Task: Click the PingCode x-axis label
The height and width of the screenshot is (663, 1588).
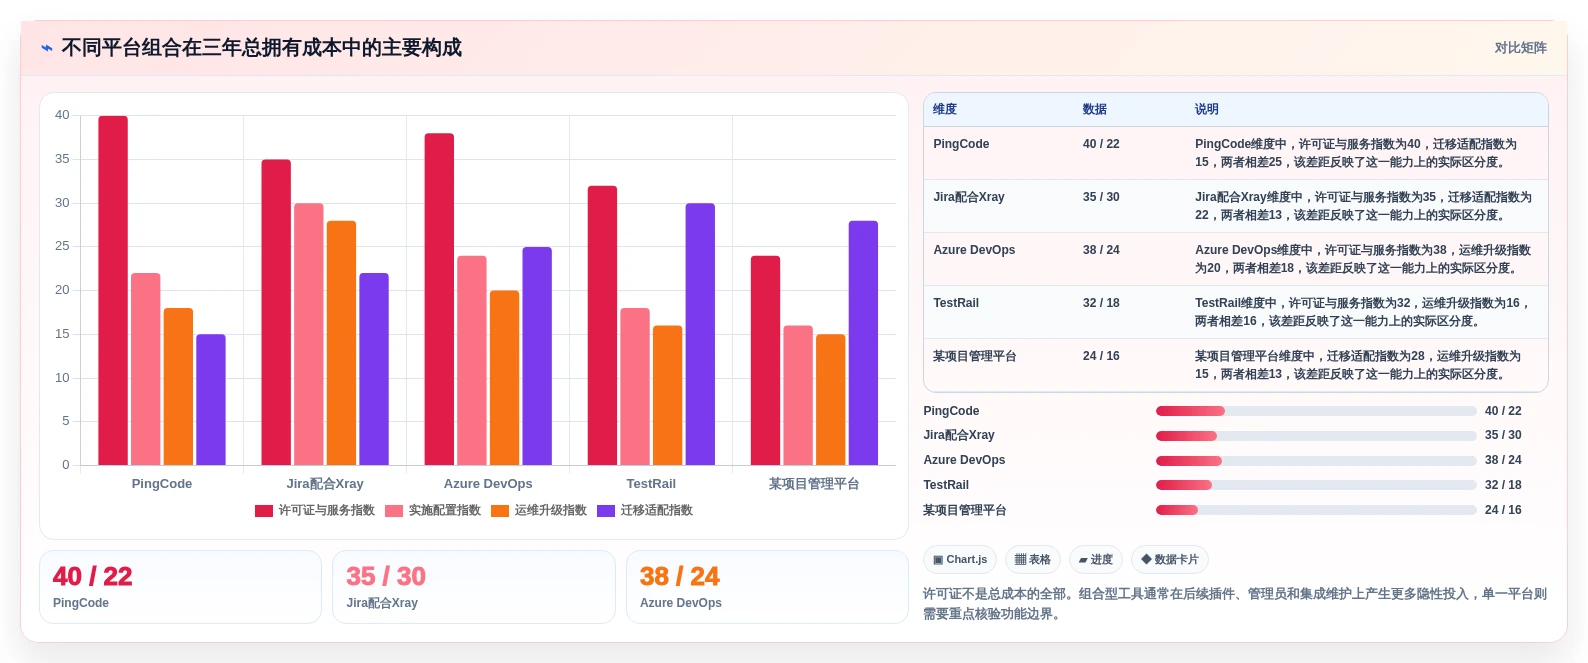Action: (162, 484)
